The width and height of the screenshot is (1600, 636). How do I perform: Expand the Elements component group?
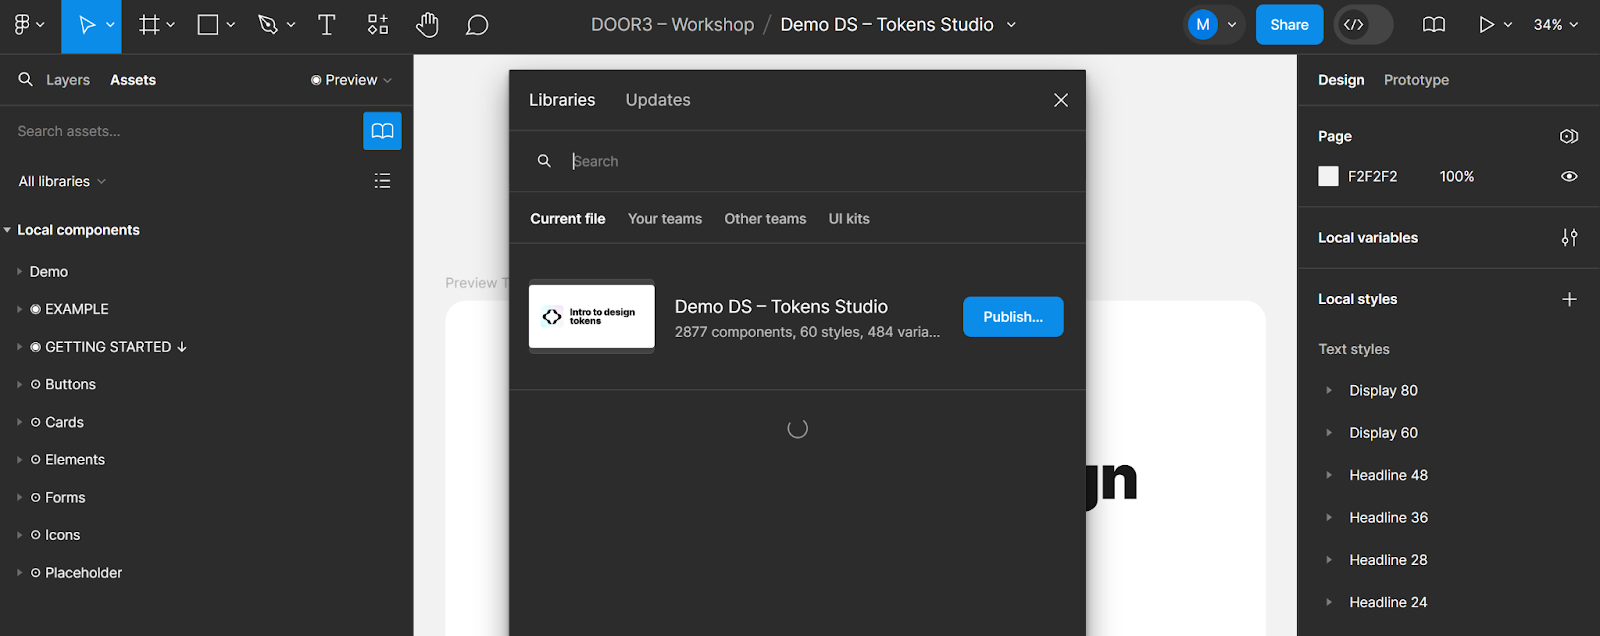[x=20, y=460]
